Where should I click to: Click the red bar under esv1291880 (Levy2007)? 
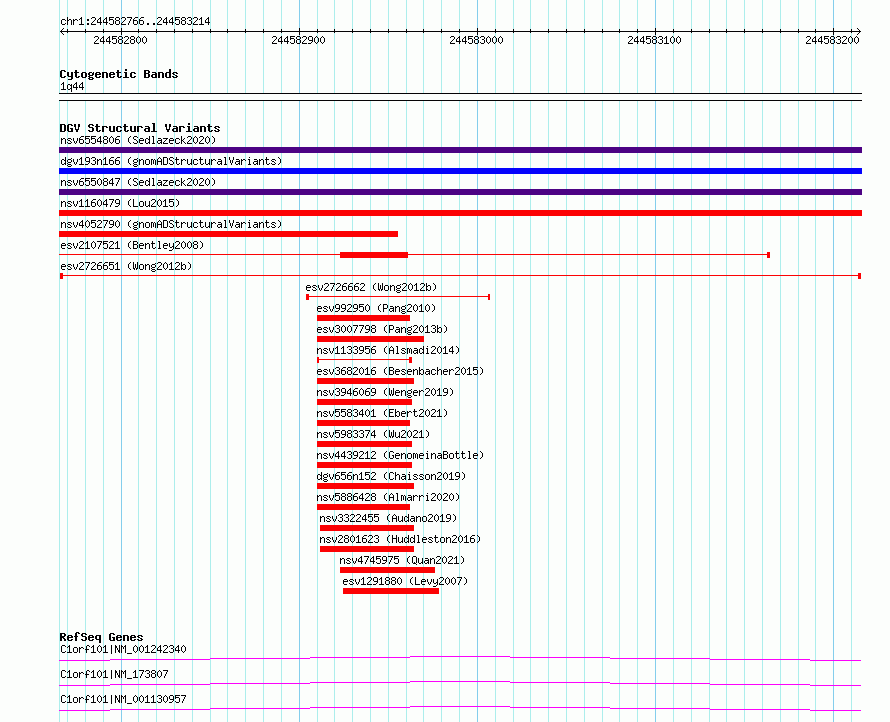tap(390, 591)
